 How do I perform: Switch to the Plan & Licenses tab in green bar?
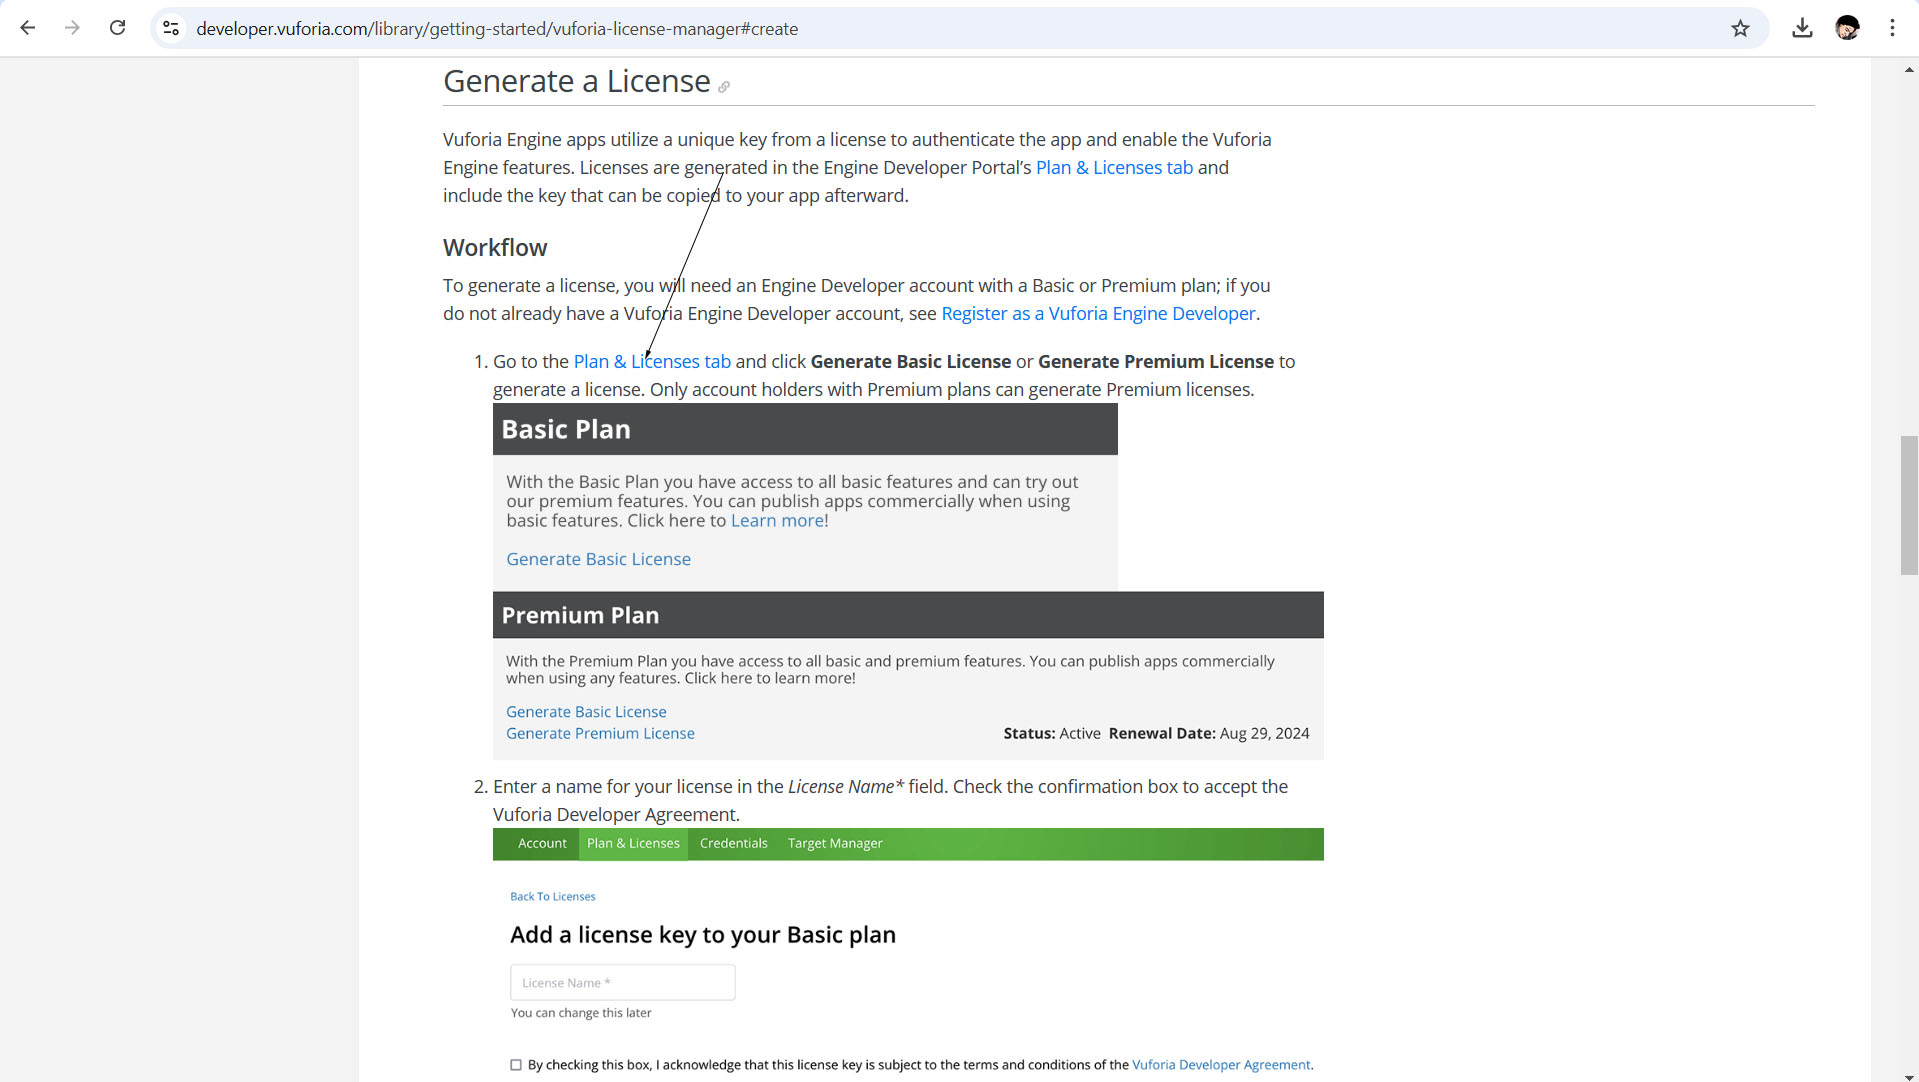point(633,843)
